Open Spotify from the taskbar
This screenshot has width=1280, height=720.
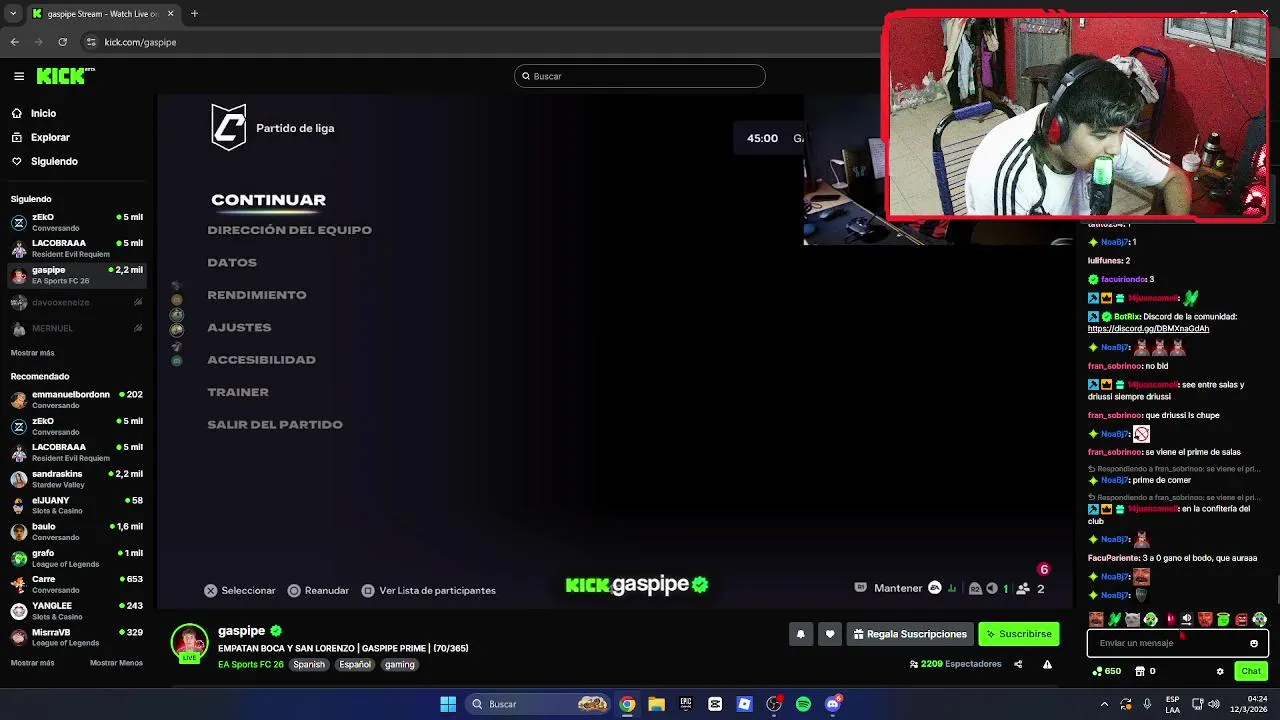(x=803, y=704)
